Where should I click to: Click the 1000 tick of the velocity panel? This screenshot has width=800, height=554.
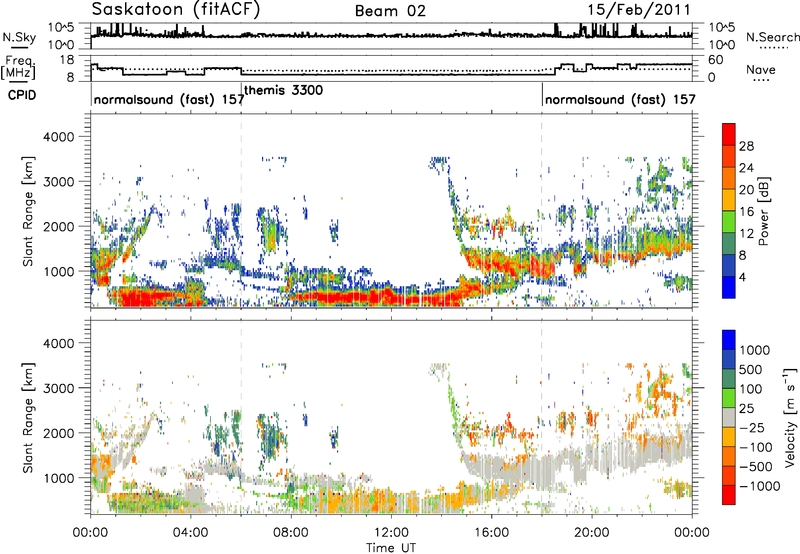click(58, 477)
